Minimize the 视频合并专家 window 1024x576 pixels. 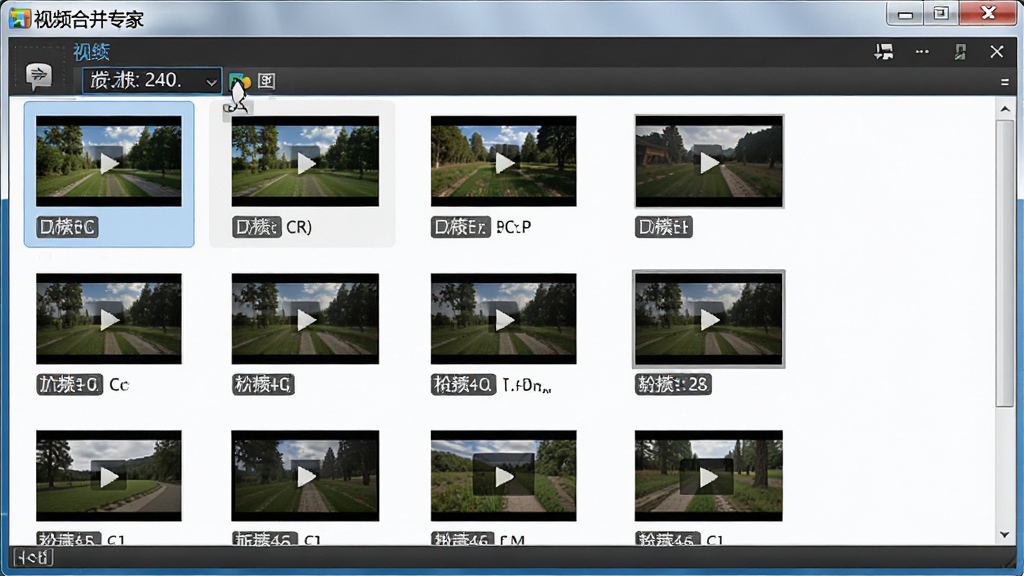pyautogui.click(x=905, y=14)
